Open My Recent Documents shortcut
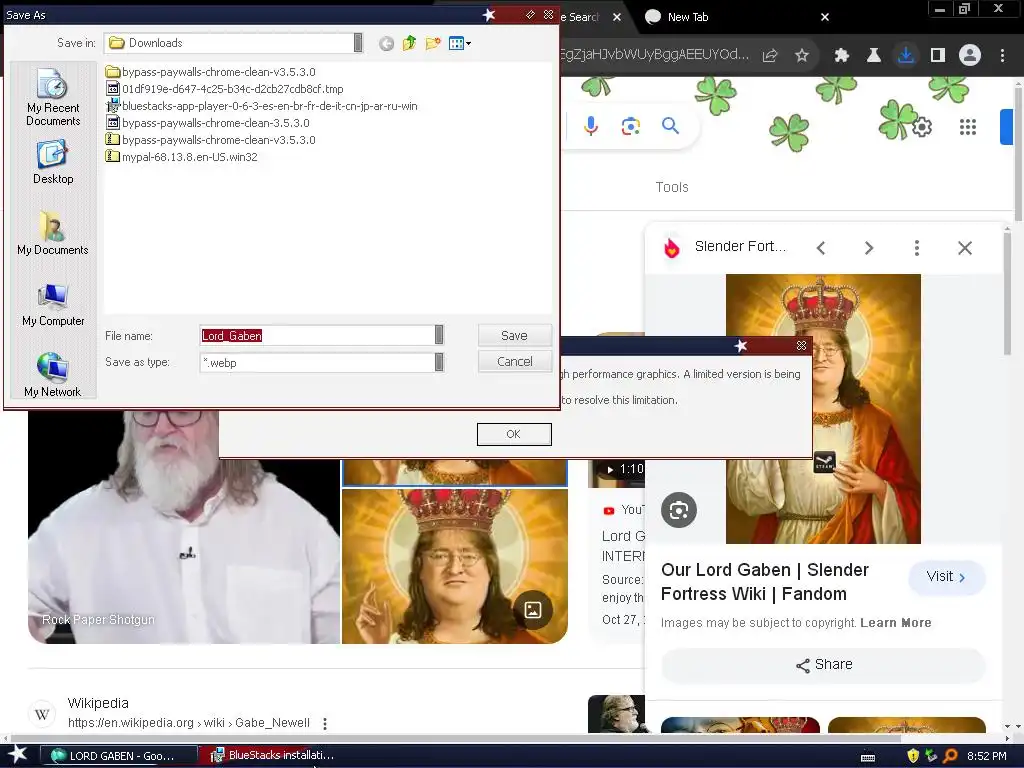 point(53,97)
